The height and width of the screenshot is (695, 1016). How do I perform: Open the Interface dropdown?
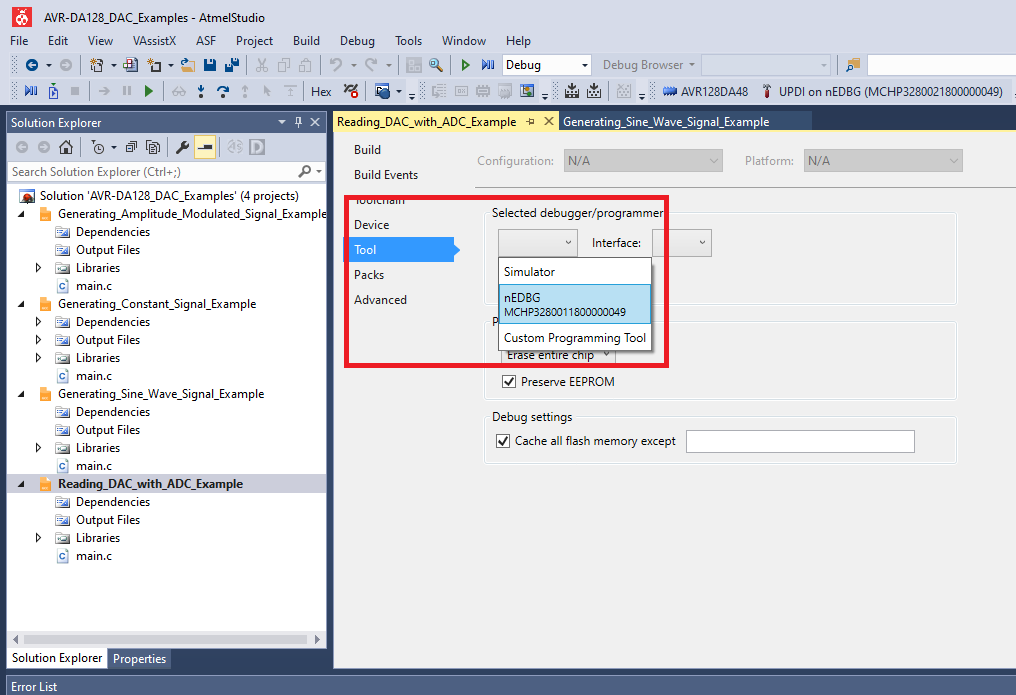681,243
